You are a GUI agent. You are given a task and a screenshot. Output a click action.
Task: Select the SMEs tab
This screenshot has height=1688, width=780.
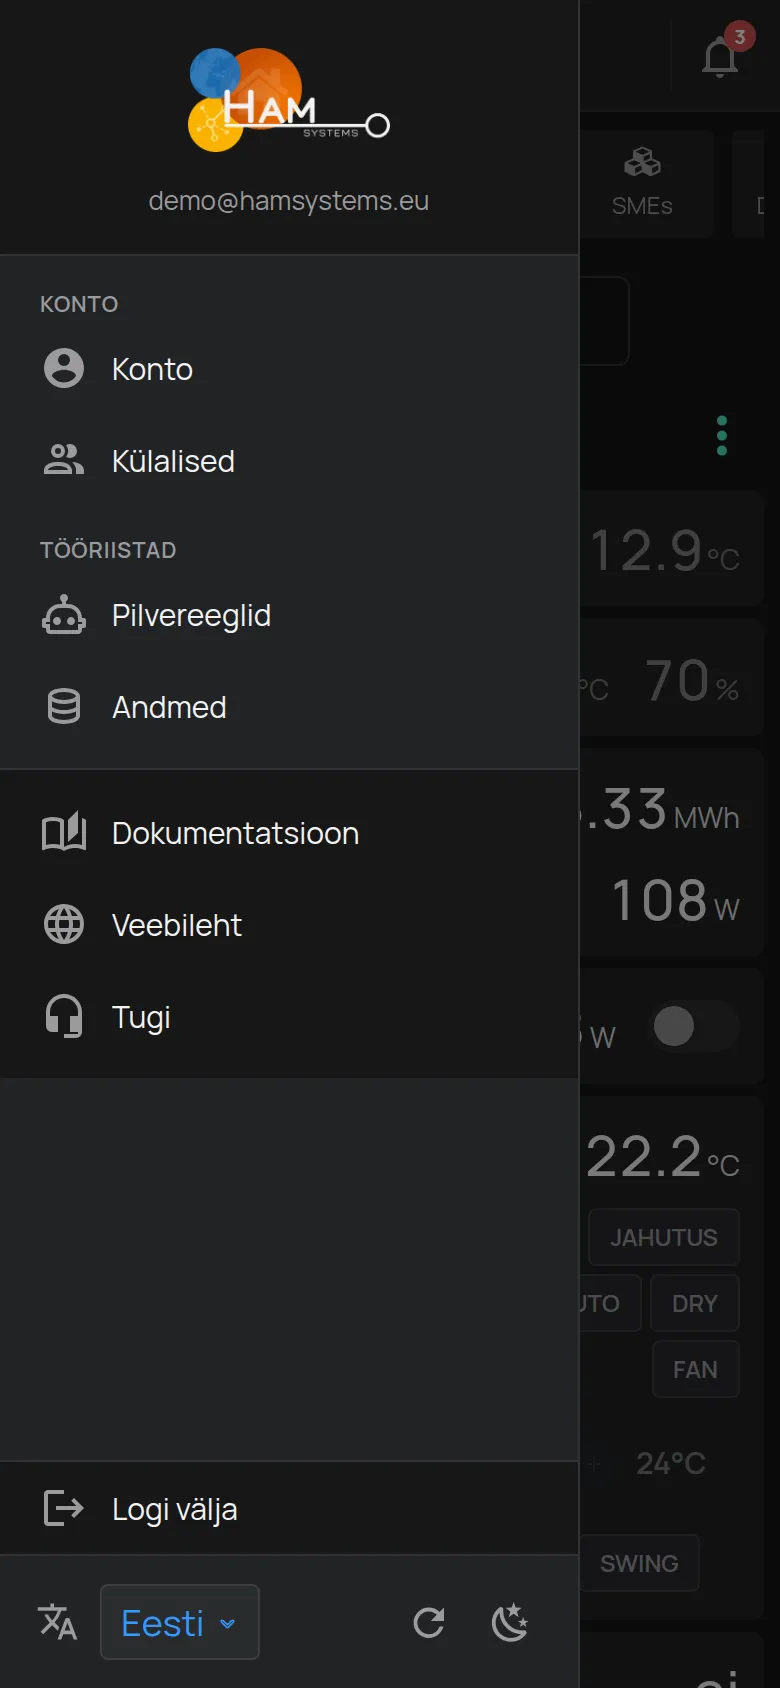pos(642,184)
